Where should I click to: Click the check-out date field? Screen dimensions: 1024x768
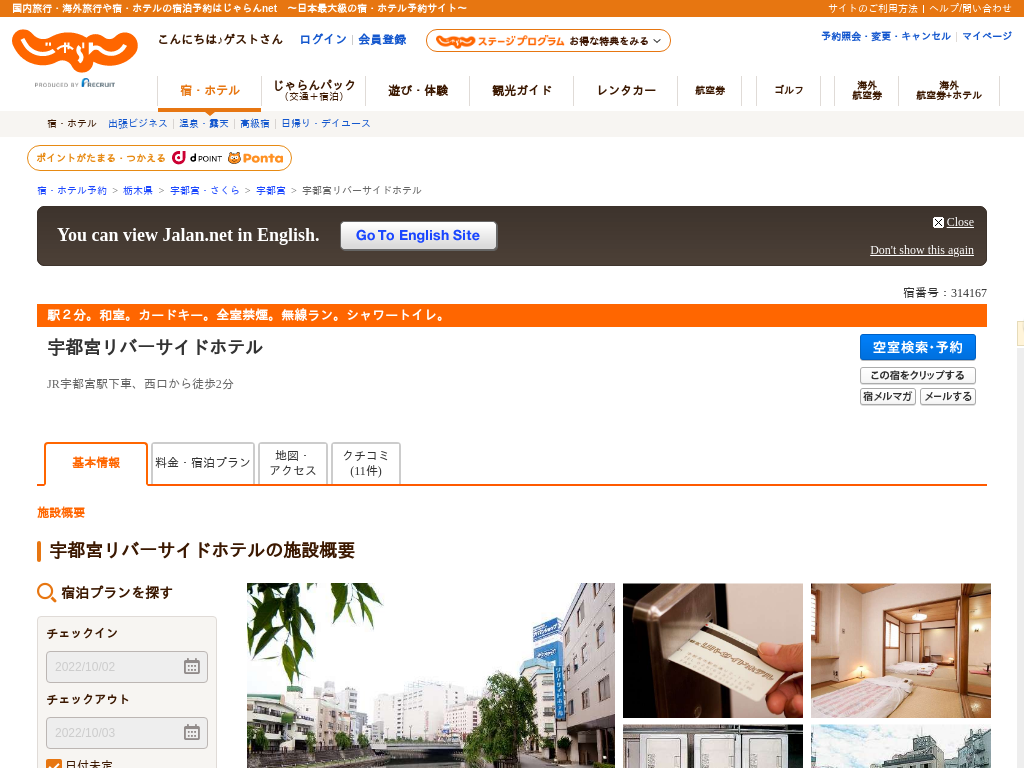click(x=127, y=733)
